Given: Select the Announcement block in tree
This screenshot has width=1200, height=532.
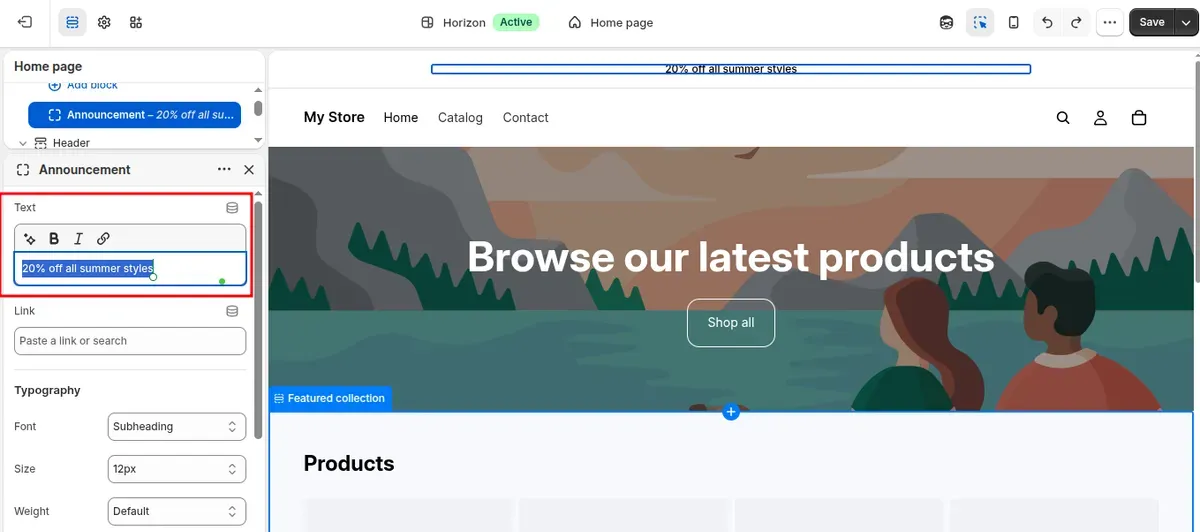Looking at the screenshot, I should pyautogui.click(x=134, y=115).
